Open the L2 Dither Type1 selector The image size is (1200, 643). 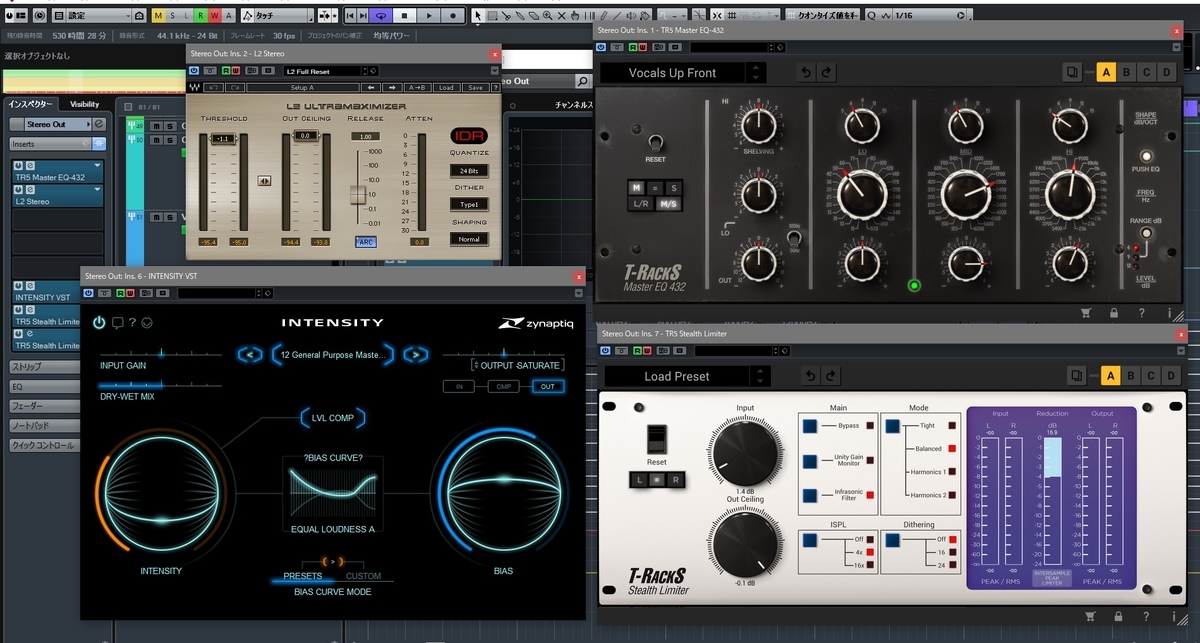(468, 204)
